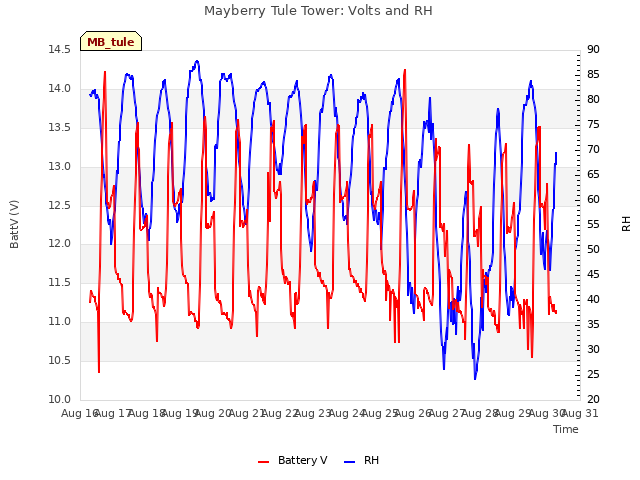The width and height of the screenshot is (640, 480).
Task: Click the Aug 24 date label
Action: coord(346,413)
